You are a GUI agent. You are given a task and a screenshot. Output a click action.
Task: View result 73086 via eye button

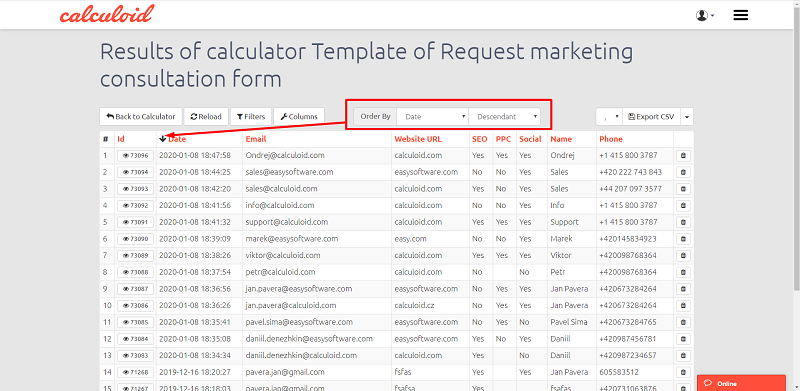point(135,306)
